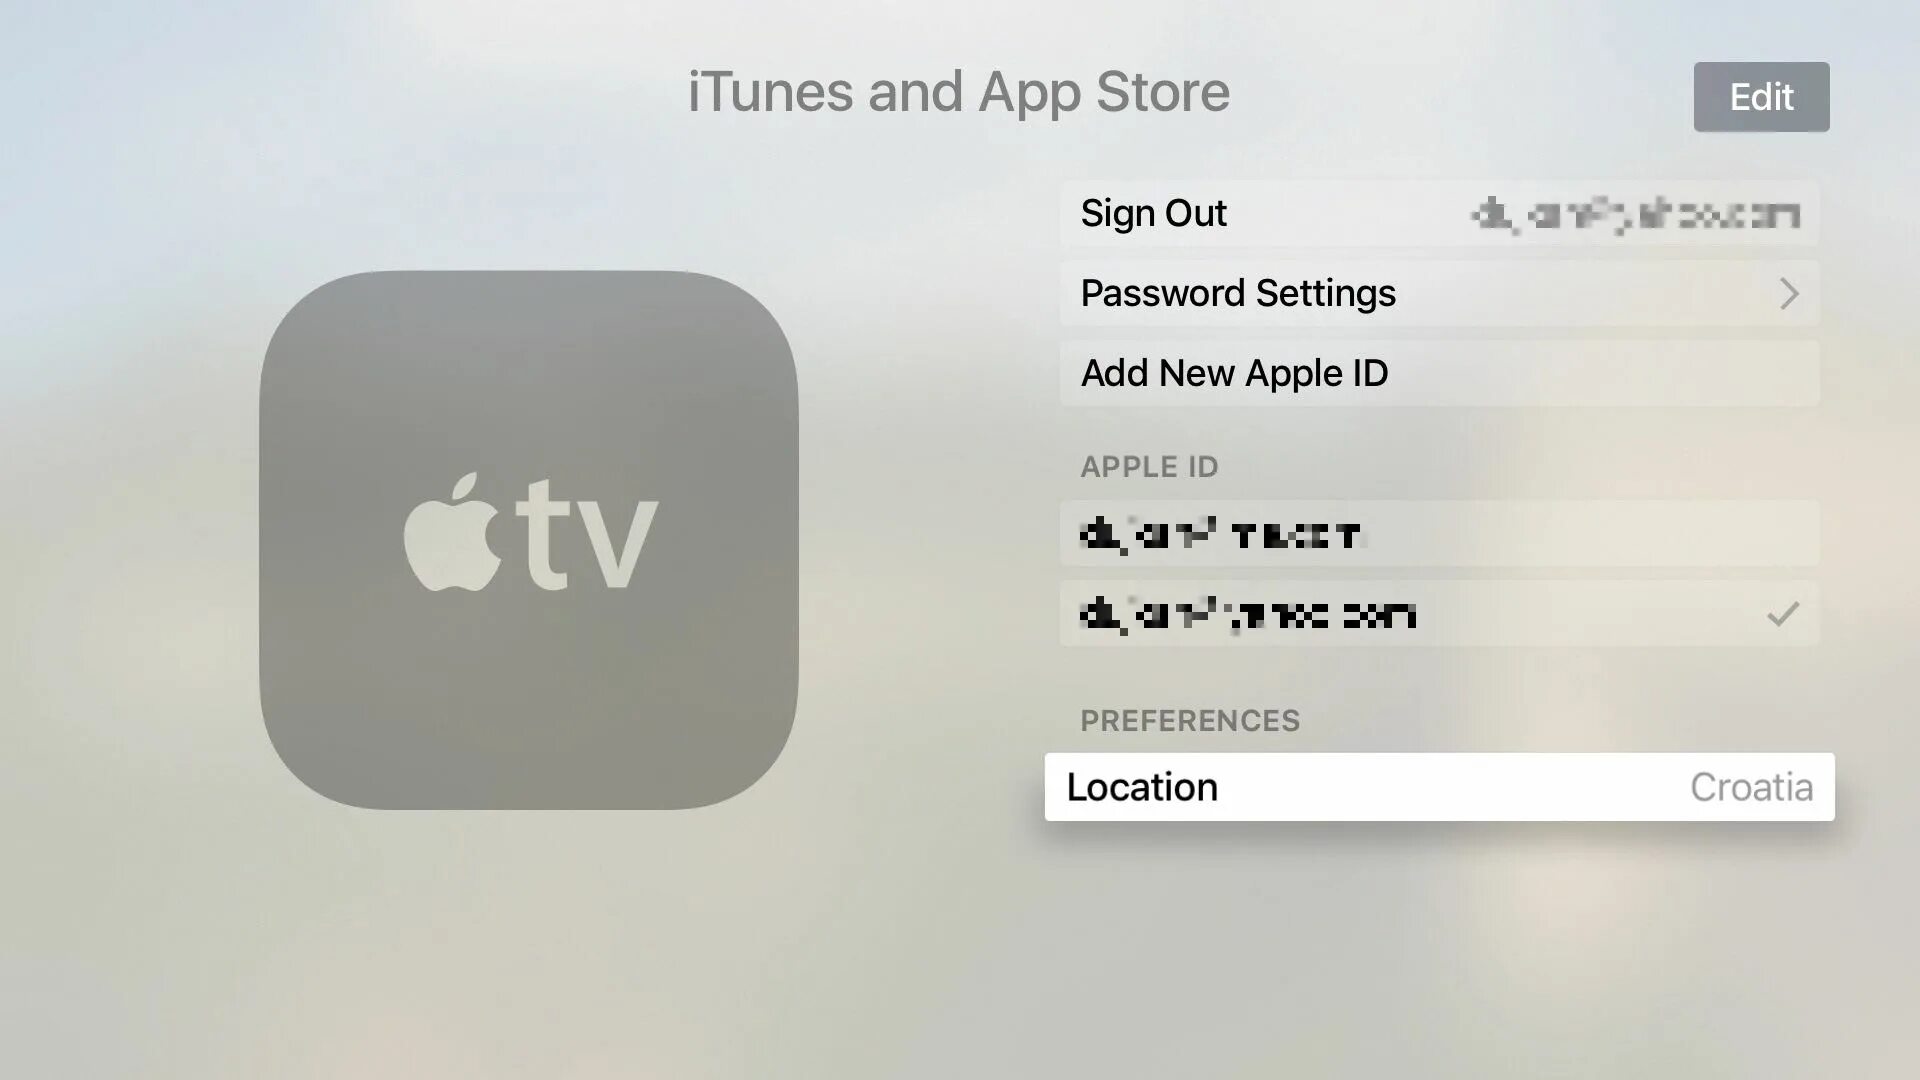Select the checkmark next to second Apple ID
This screenshot has width=1920, height=1080.
1783,613
